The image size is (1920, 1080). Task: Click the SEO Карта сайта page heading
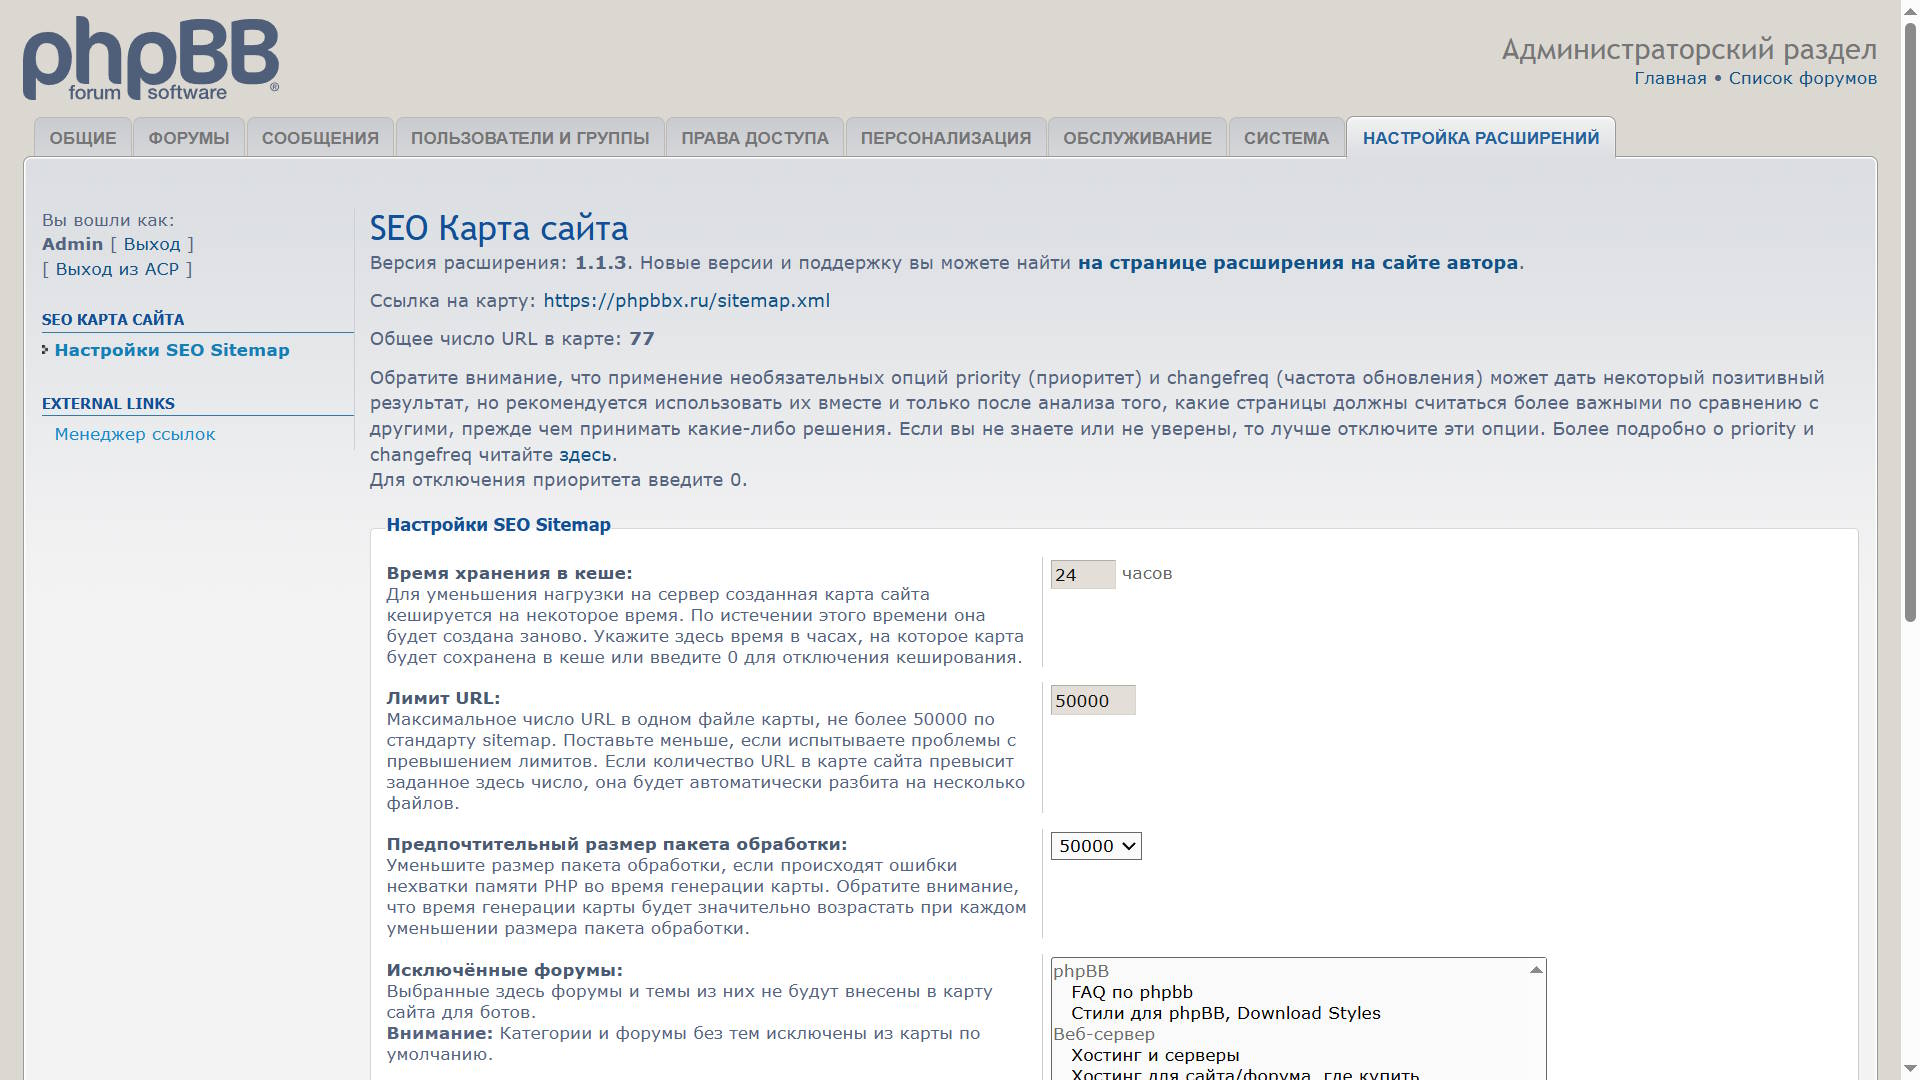[499, 228]
